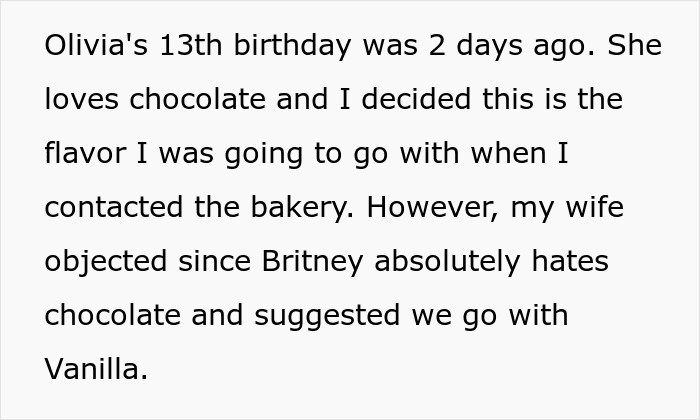Click the word "Olivia's" in the first line
Viewport: 700px width, 420px height.
(96, 45)
